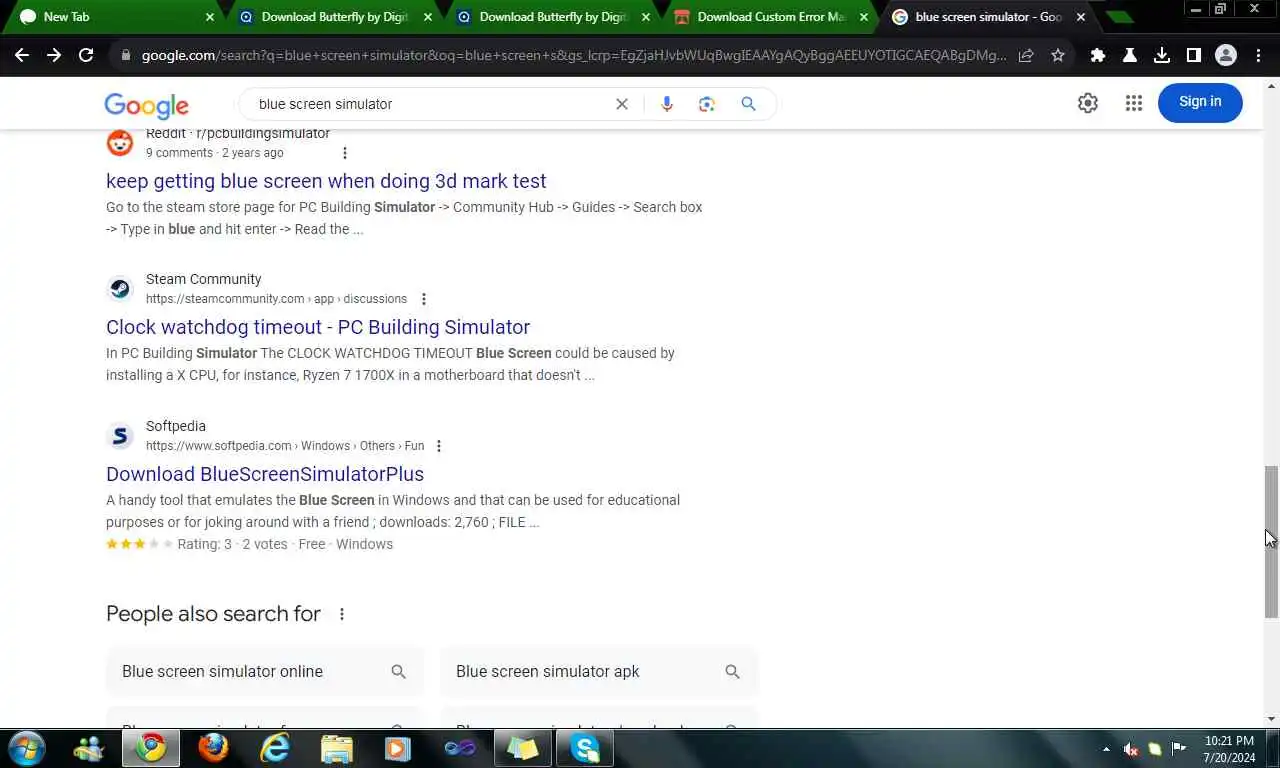Close the New Tab tab
Screen dimensions: 1280x768
pos(210,17)
